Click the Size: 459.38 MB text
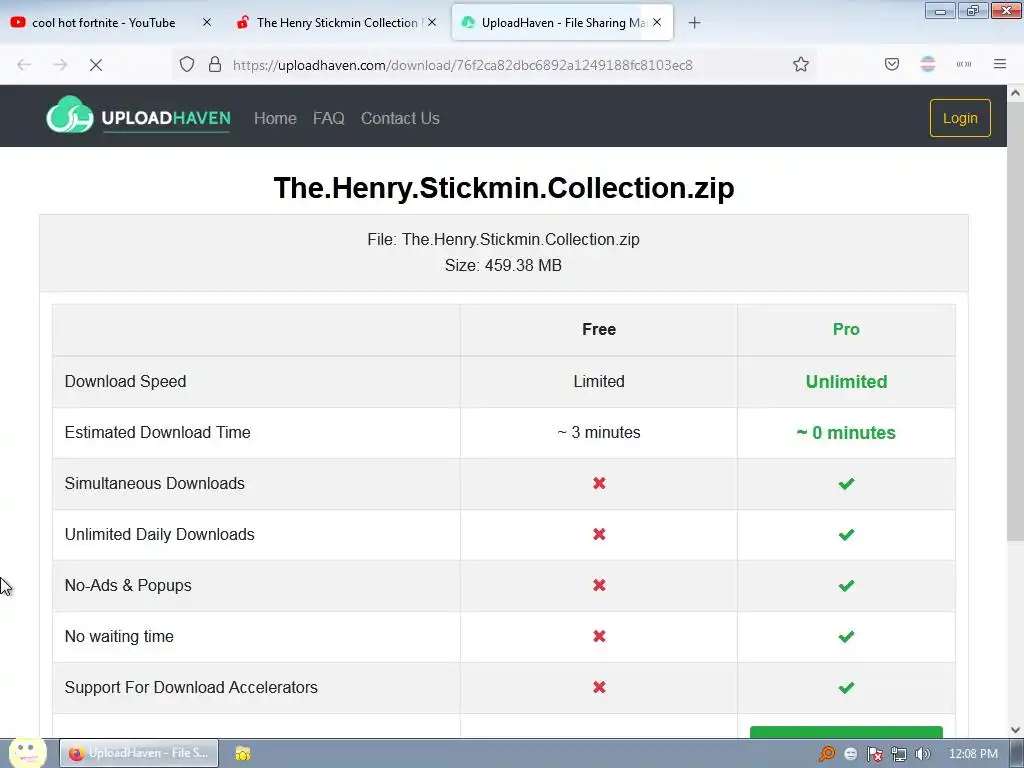 click(x=504, y=265)
